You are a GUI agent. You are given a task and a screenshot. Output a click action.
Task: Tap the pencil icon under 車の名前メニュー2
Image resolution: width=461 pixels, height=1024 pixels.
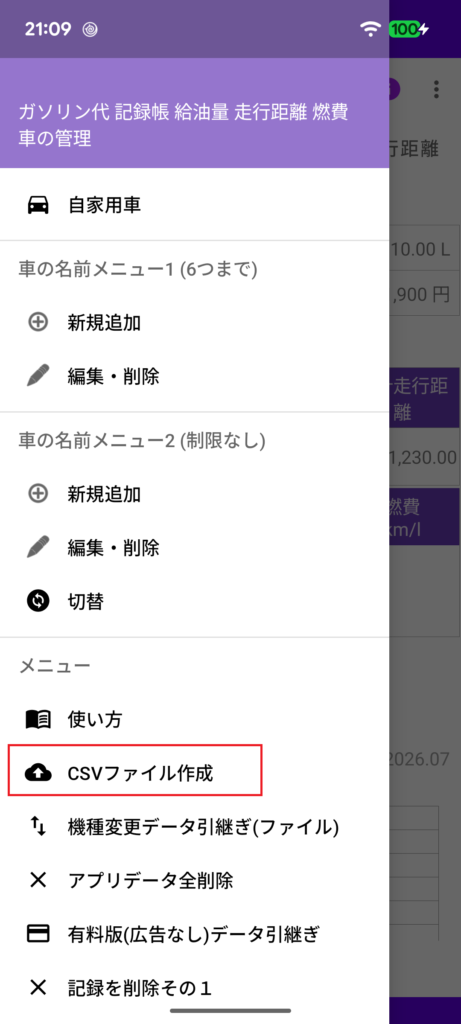38,547
